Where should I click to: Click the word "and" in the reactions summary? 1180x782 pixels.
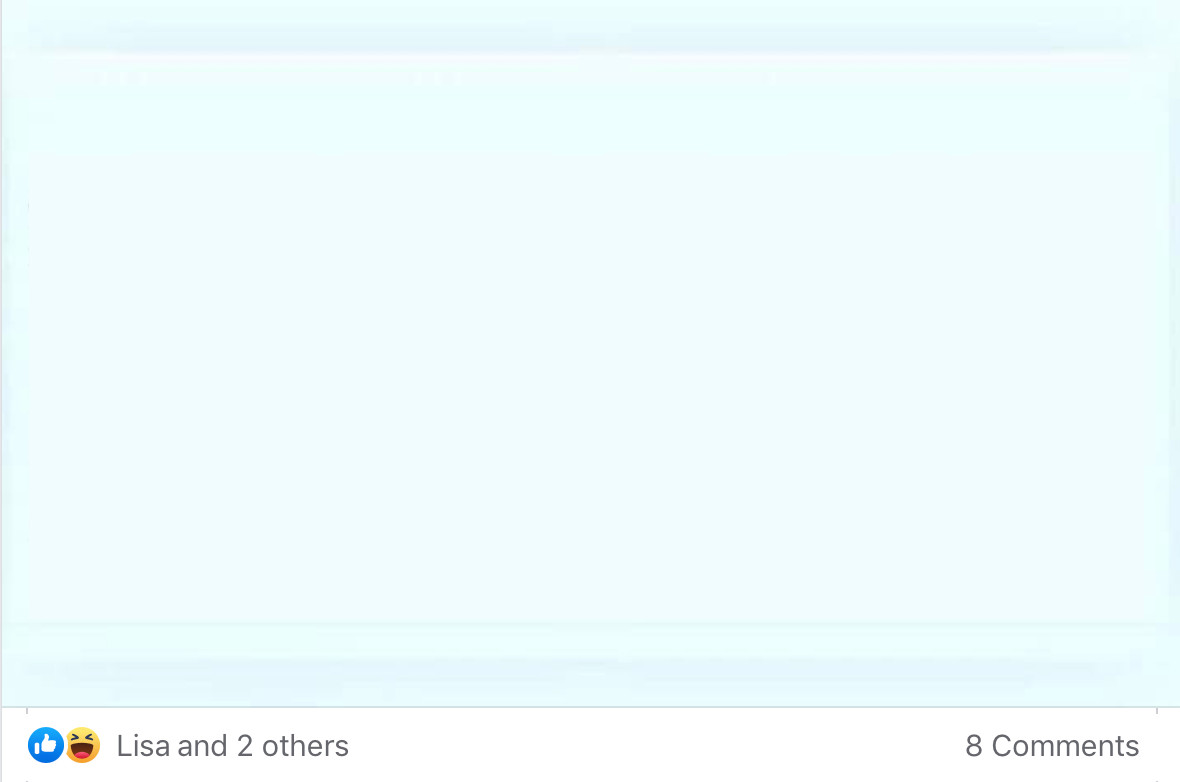click(x=202, y=746)
